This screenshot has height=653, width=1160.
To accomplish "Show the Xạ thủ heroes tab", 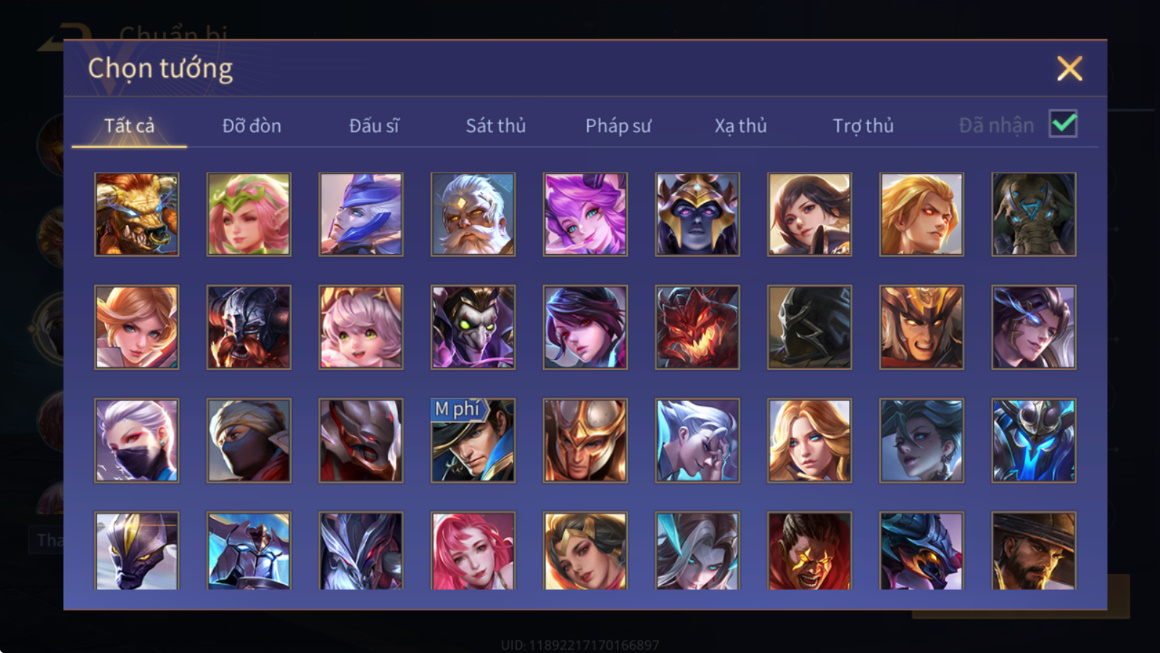I will pyautogui.click(x=741, y=126).
